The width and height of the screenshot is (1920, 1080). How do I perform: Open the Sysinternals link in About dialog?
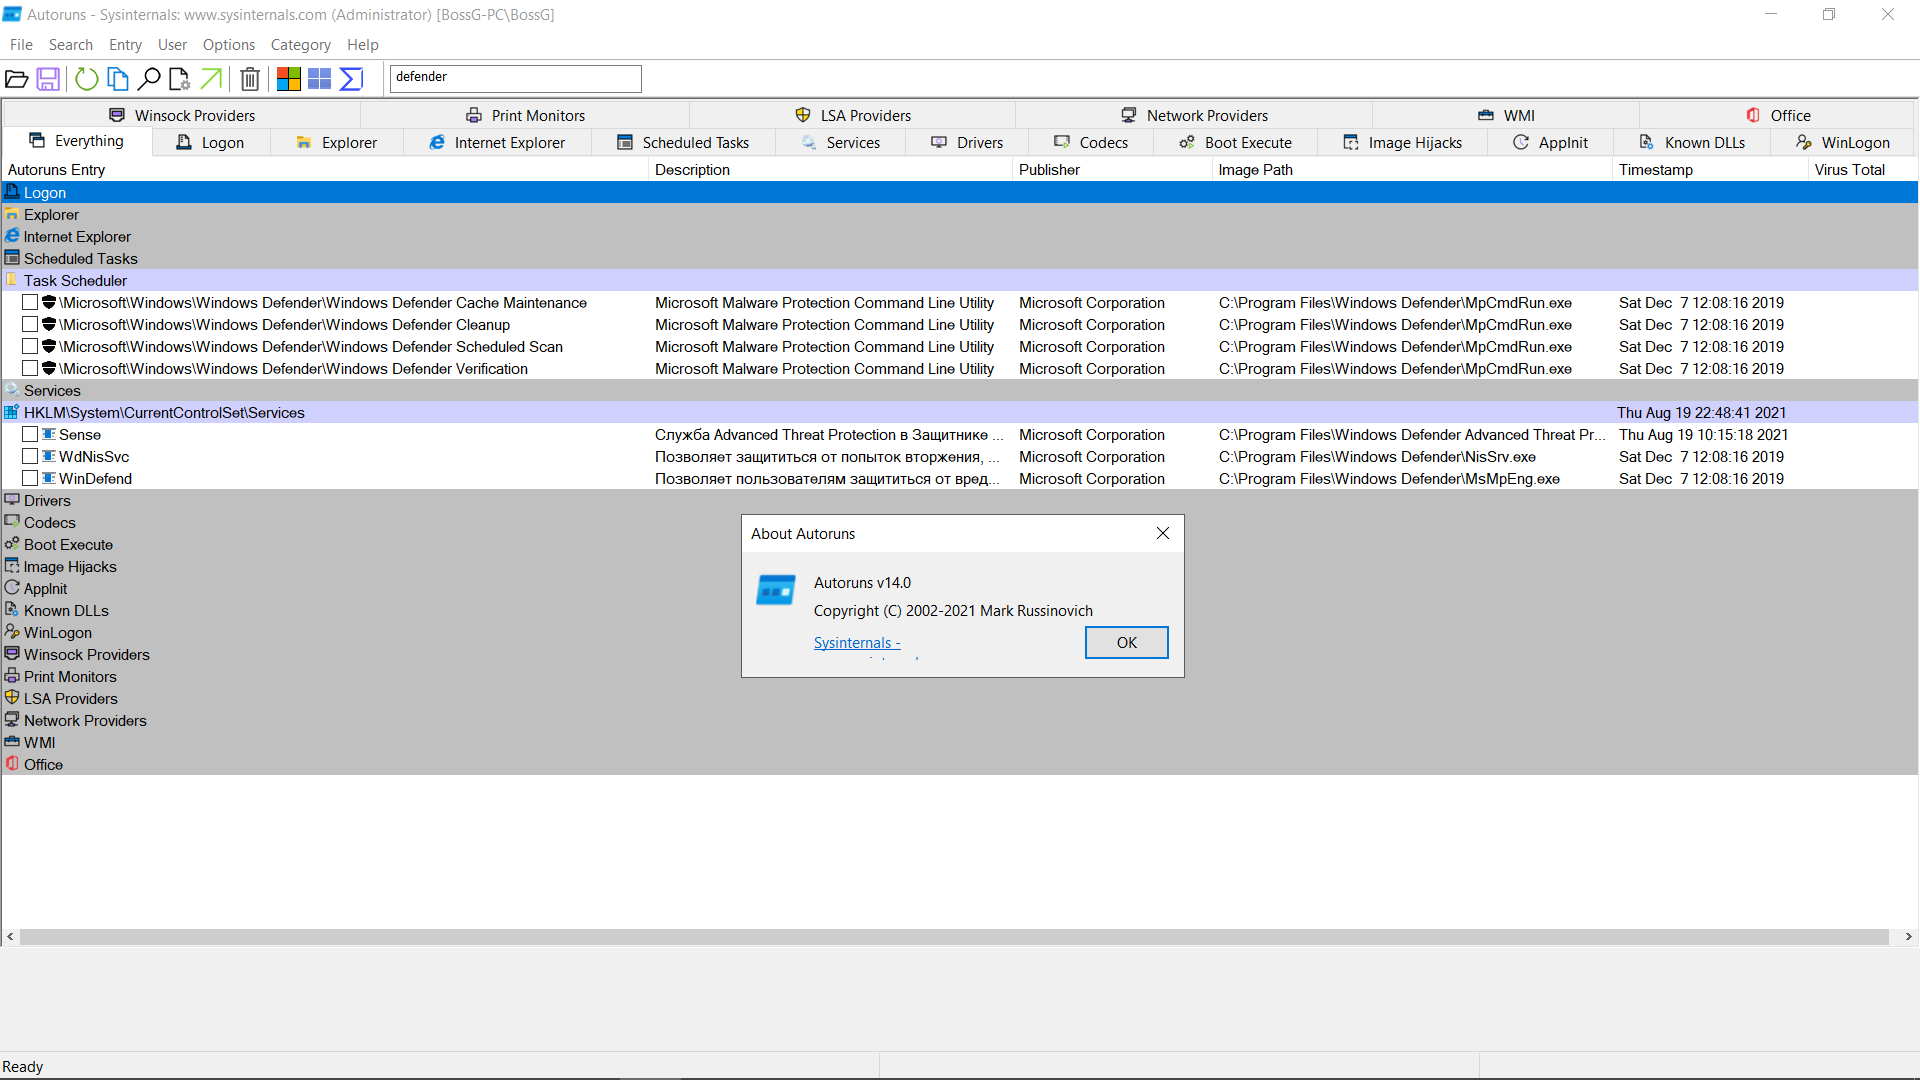click(857, 643)
